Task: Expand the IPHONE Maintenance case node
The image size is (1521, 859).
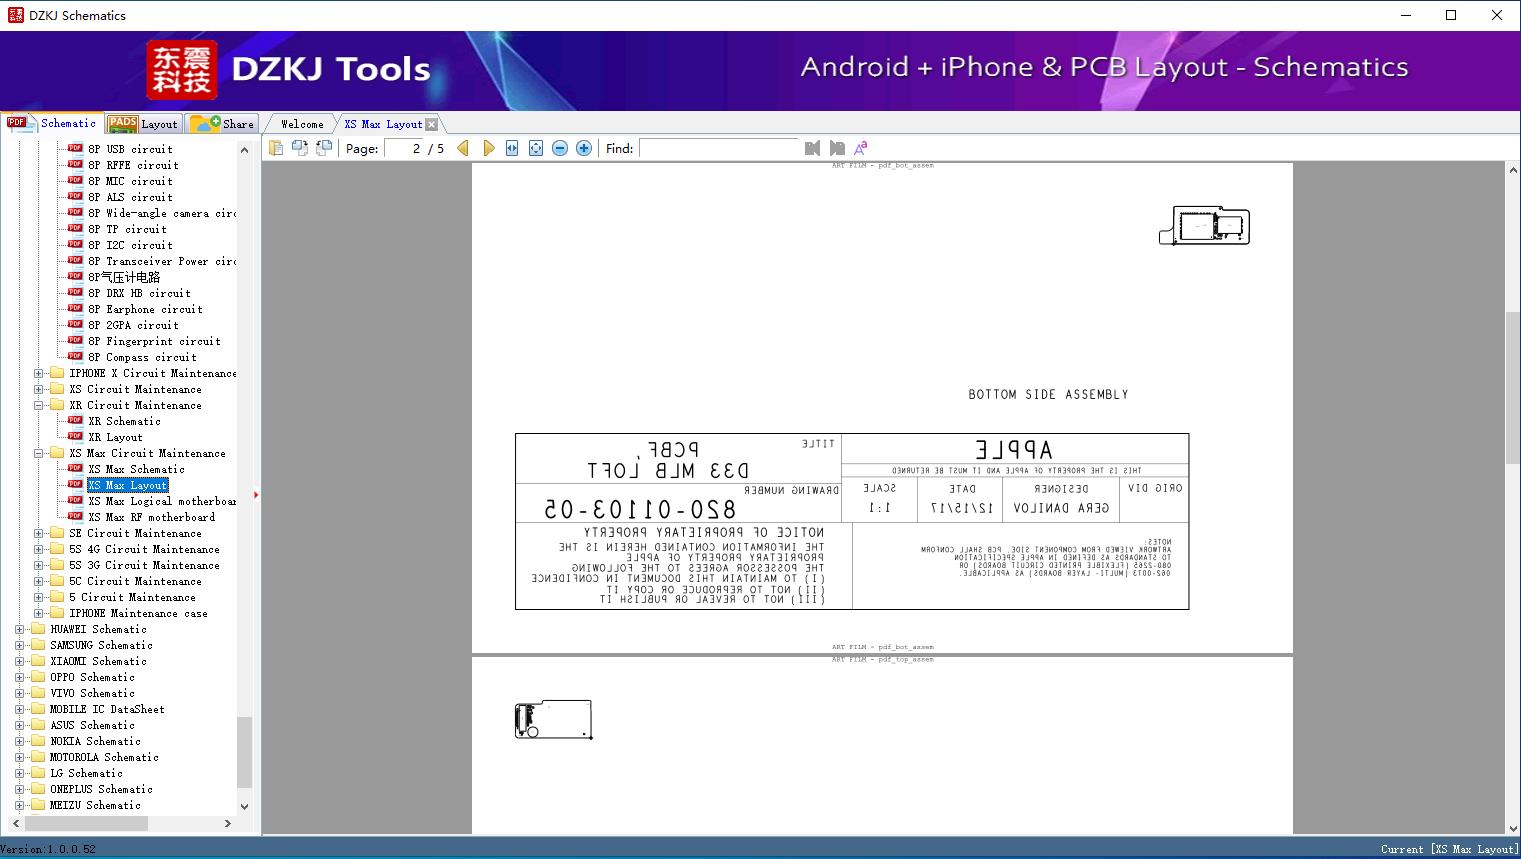Action: tap(38, 613)
